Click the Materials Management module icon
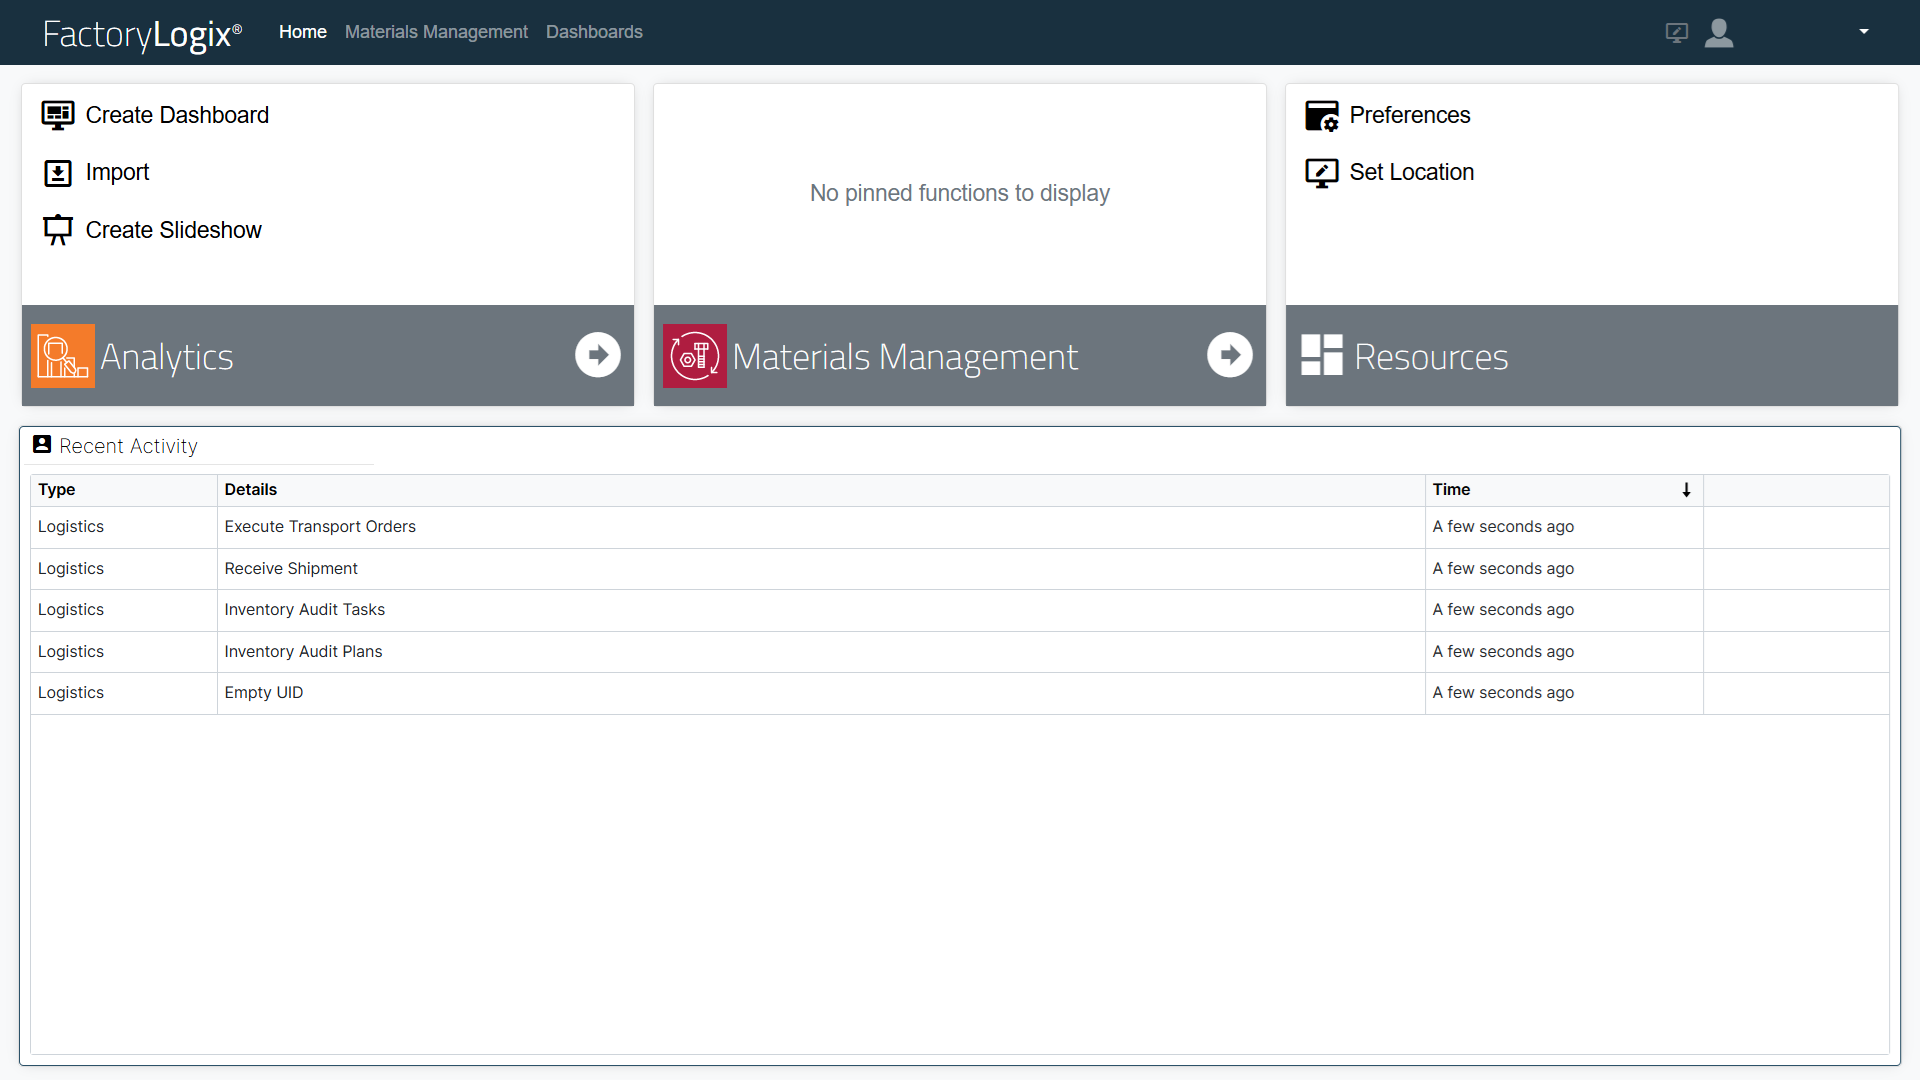This screenshot has height=1080, width=1920. click(x=694, y=355)
